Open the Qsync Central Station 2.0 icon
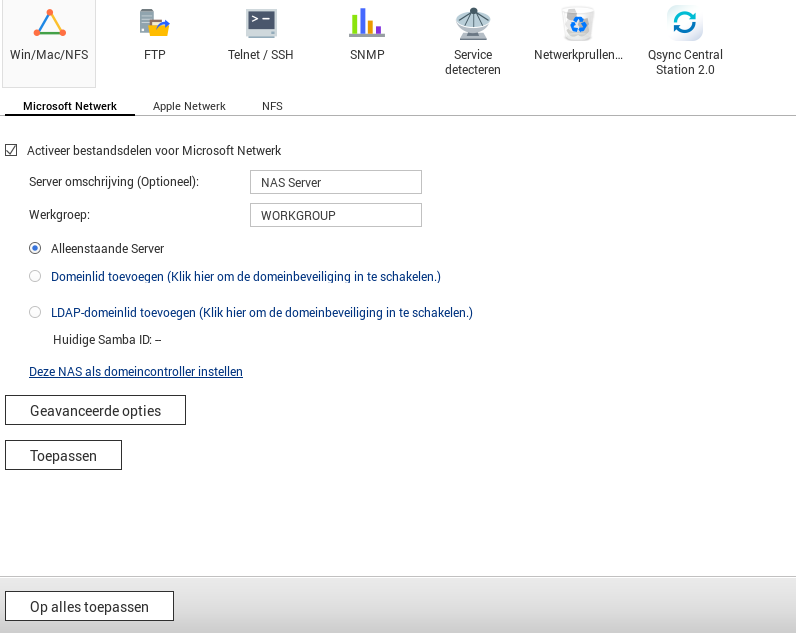 [x=685, y=24]
